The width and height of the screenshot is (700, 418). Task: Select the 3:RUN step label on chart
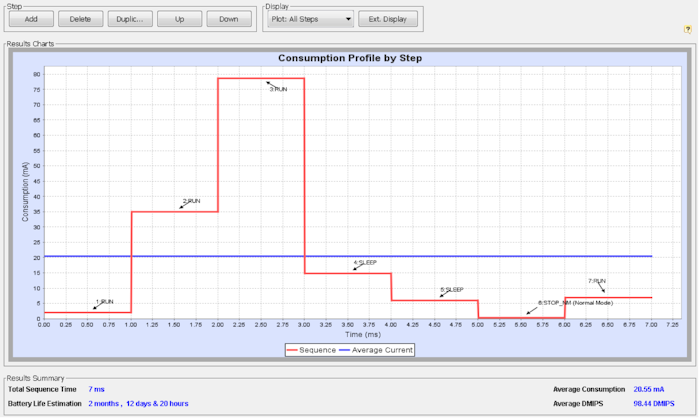click(x=278, y=89)
